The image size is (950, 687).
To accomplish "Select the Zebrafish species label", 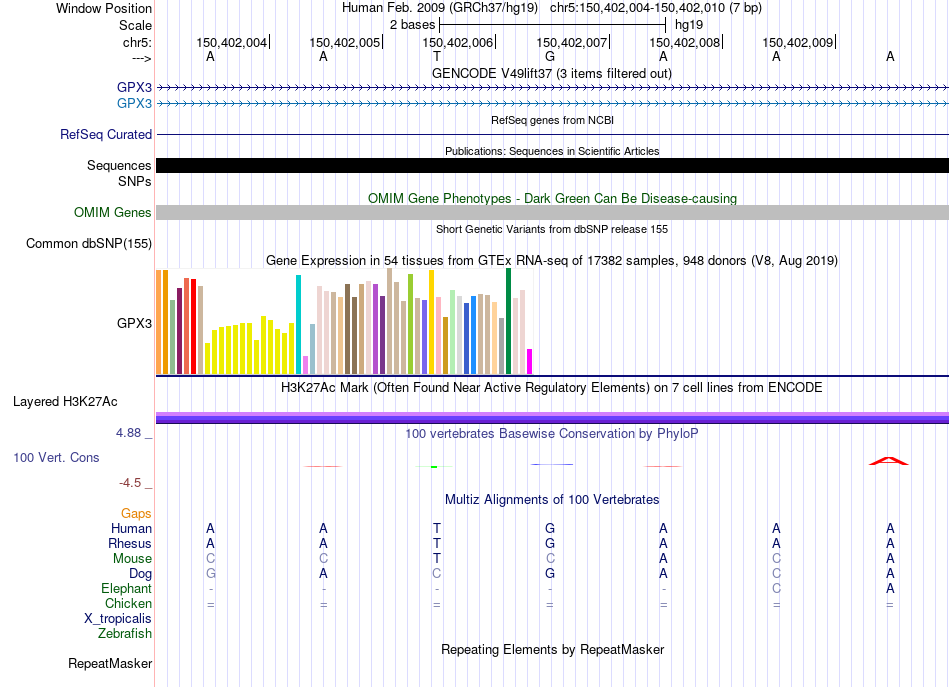I will (125, 634).
